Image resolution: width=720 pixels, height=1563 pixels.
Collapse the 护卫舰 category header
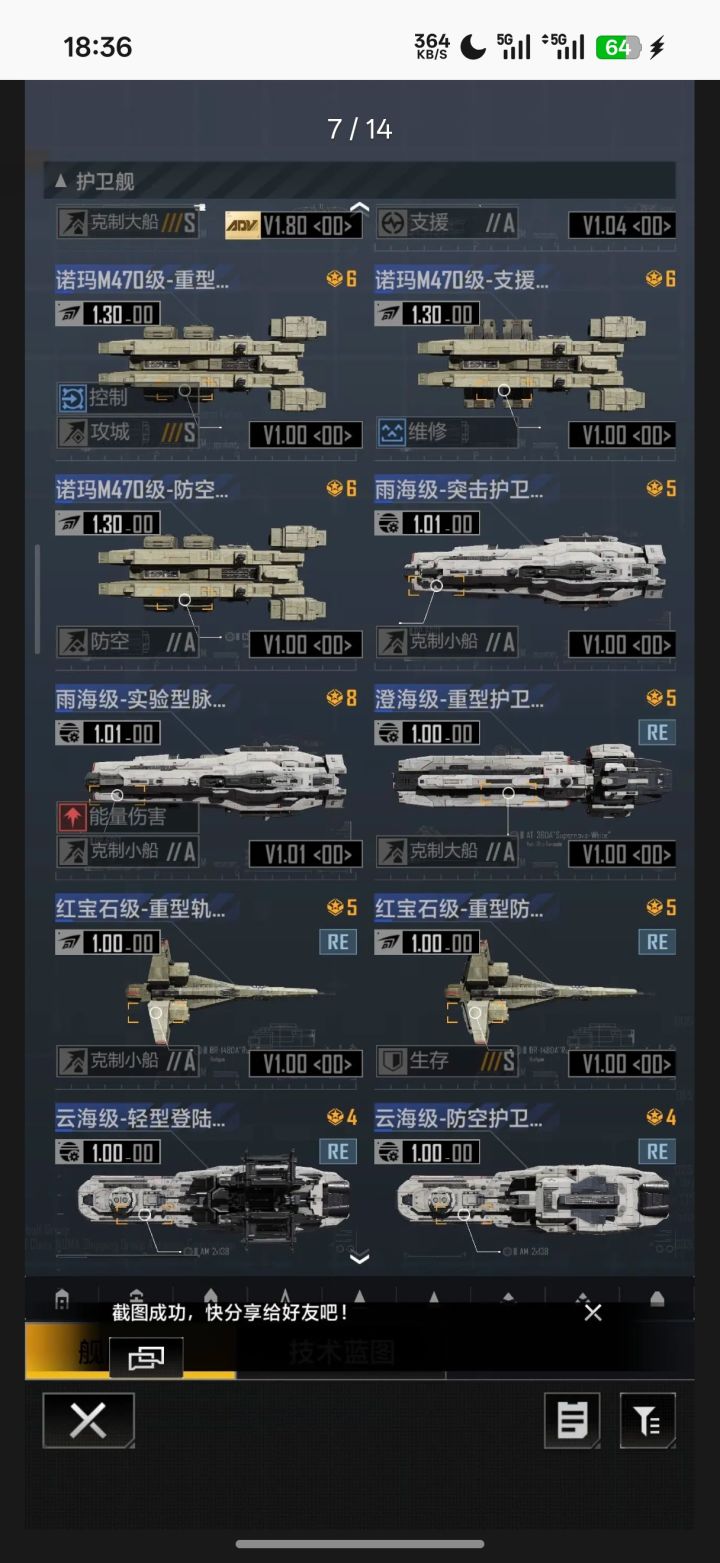pos(359,181)
